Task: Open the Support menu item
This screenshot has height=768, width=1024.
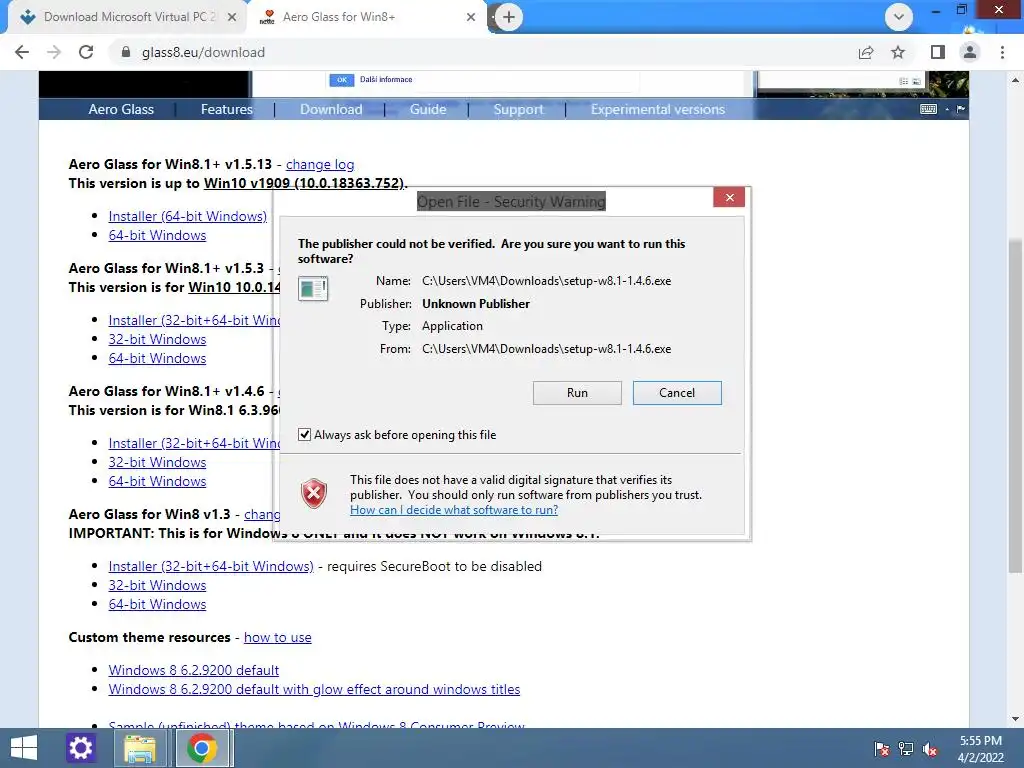Action: [x=518, y=109]
